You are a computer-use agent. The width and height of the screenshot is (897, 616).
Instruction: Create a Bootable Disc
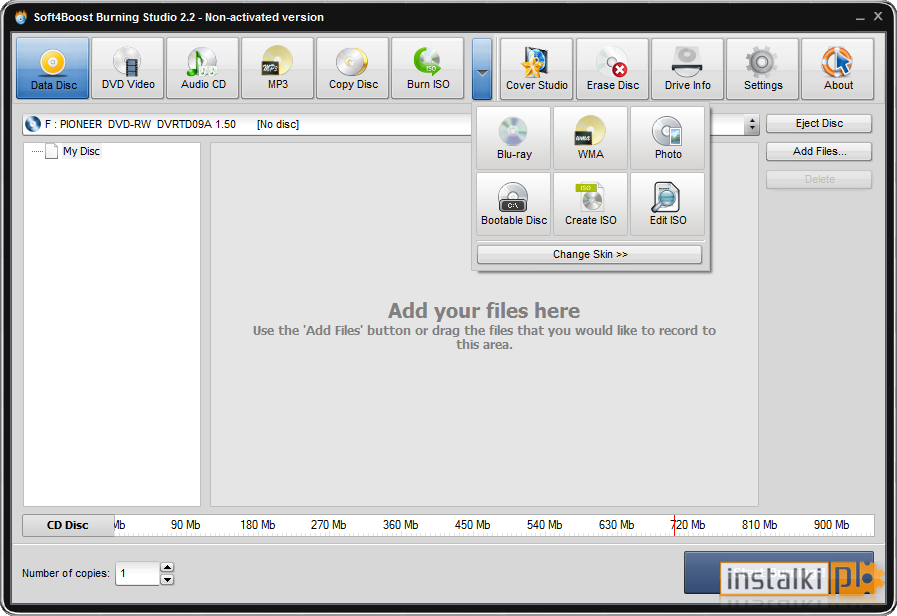click(514, 204)
